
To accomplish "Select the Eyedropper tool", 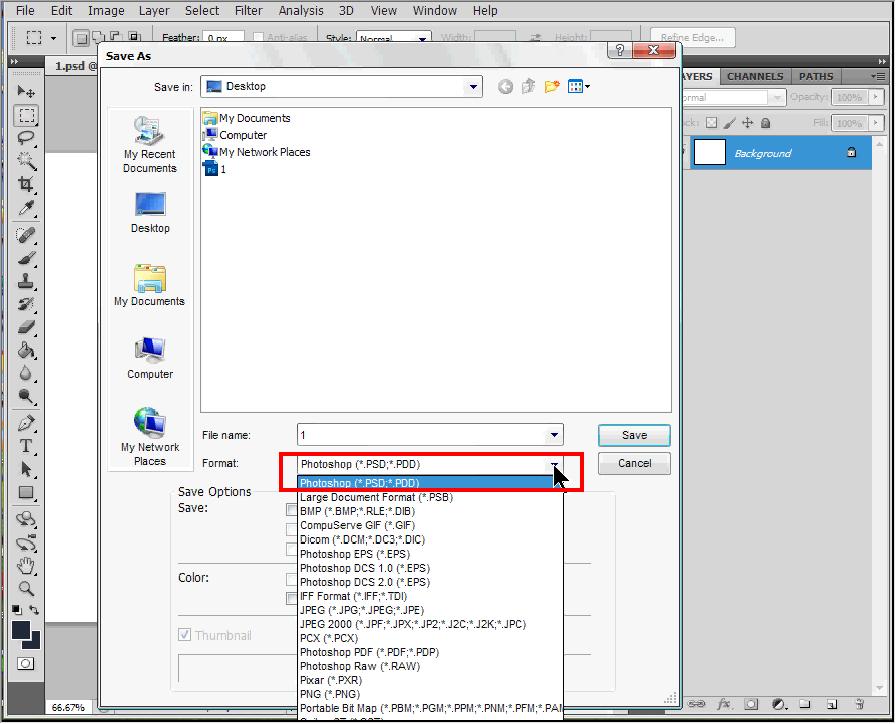I will click(26, 208).
